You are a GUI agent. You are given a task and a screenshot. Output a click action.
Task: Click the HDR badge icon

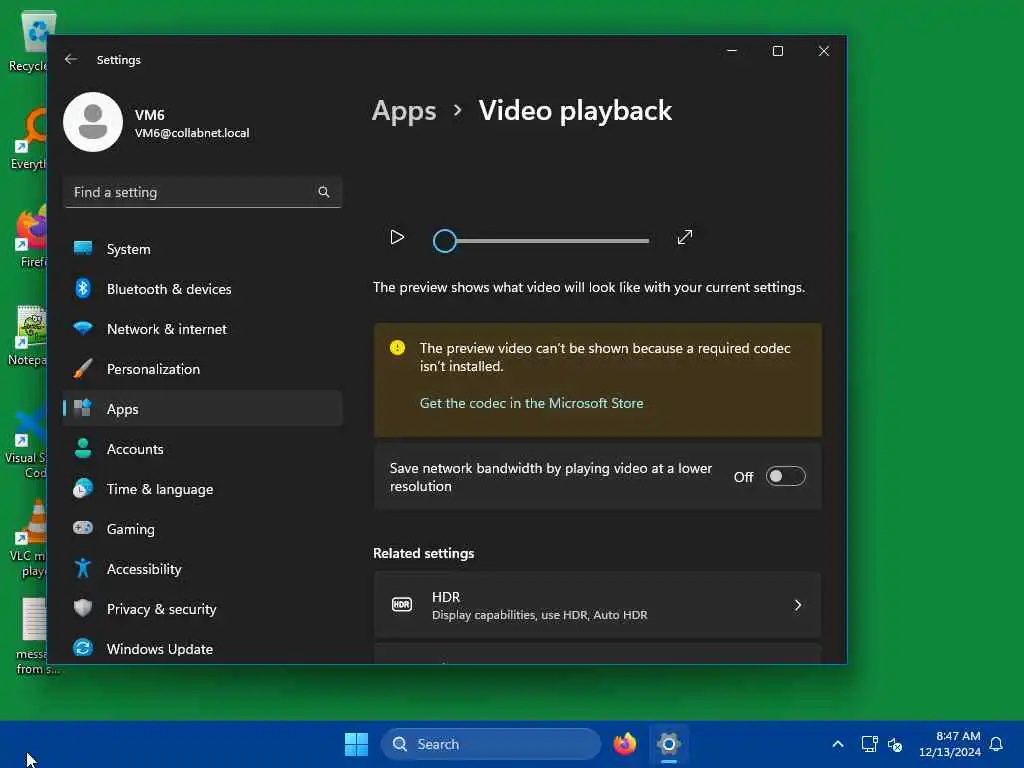(x=402, y=605)
